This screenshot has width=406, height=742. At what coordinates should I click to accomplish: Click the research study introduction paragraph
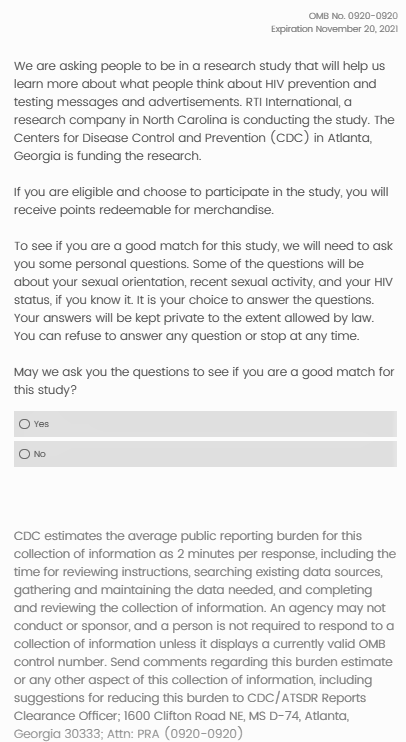(x=204, y=111)
